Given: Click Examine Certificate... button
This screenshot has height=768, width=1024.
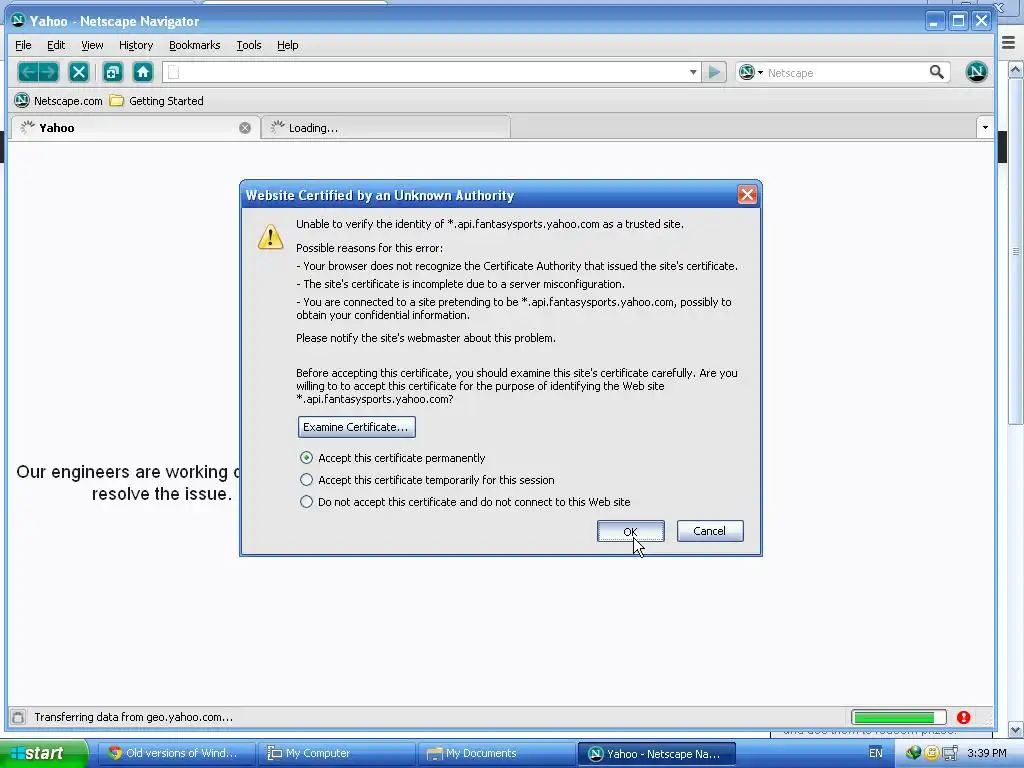Looking at the screenshot, I should [357, 427].
